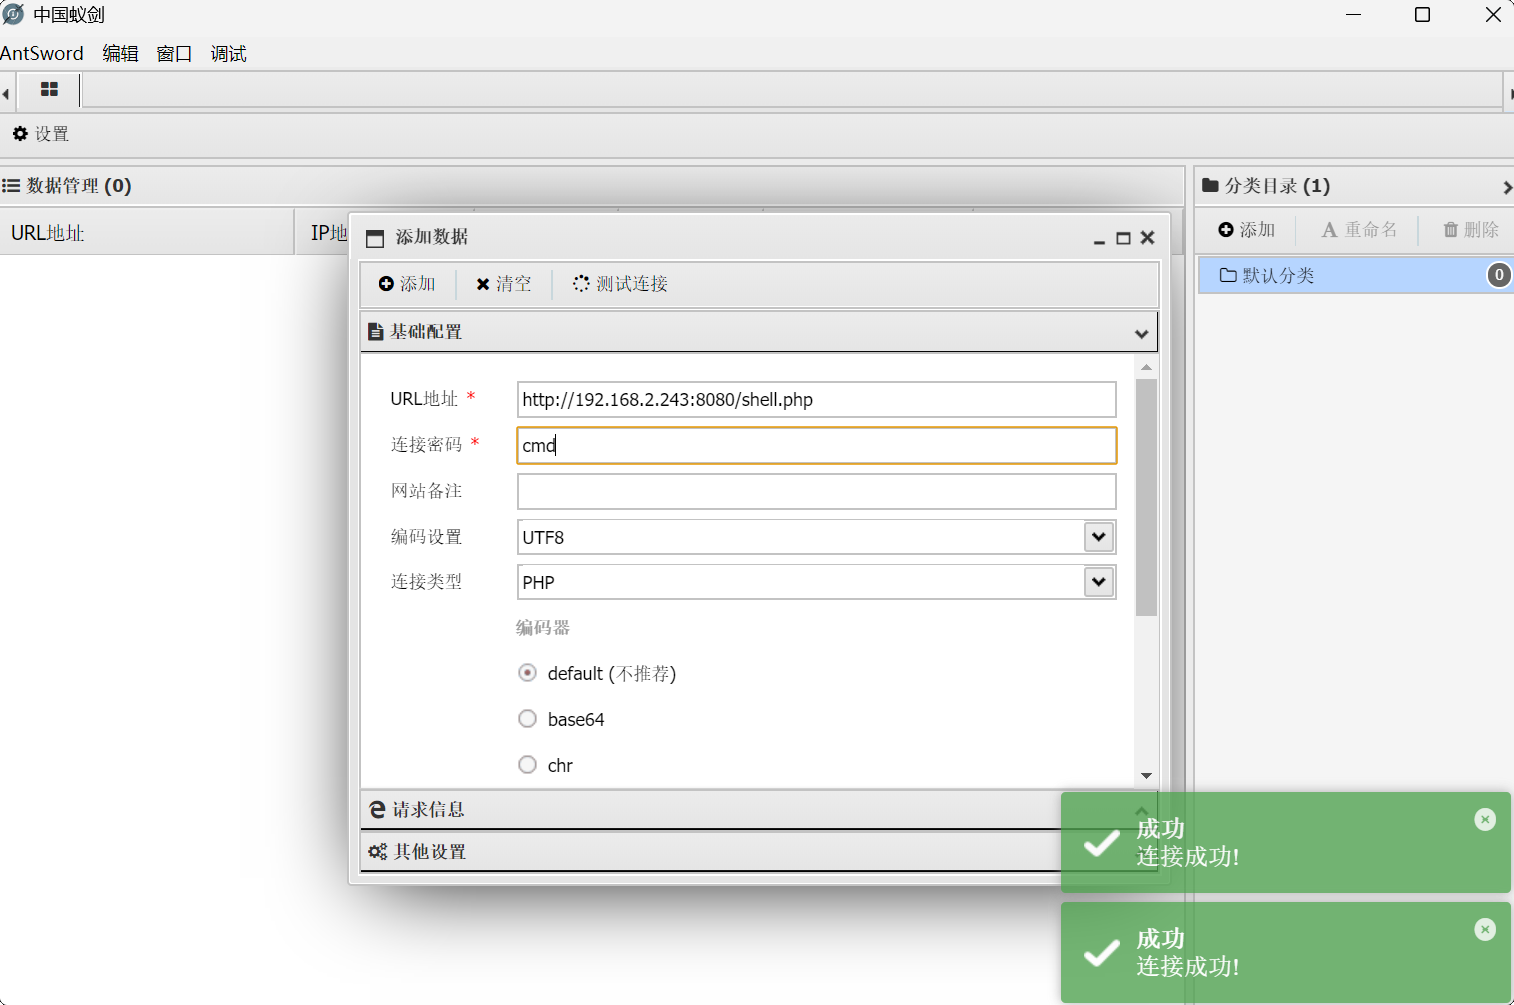The width and height of the screenshot is (1514, 1005).
Task: Click the 网站备注 input field
Action: [816, 492]
